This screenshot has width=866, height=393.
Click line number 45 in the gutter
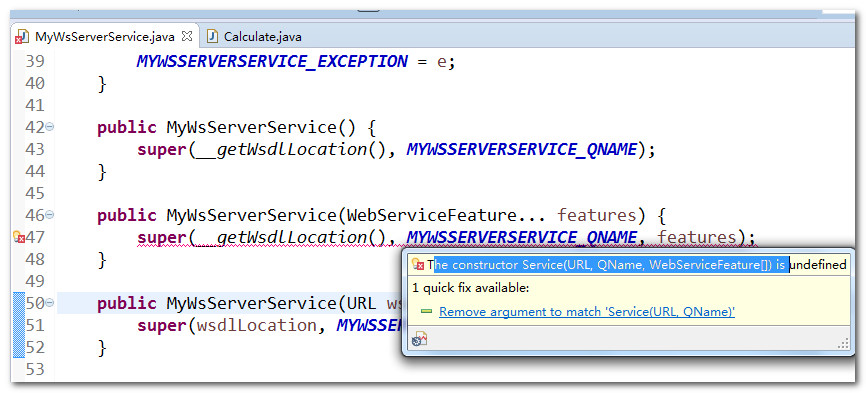(x=35, y=193)
